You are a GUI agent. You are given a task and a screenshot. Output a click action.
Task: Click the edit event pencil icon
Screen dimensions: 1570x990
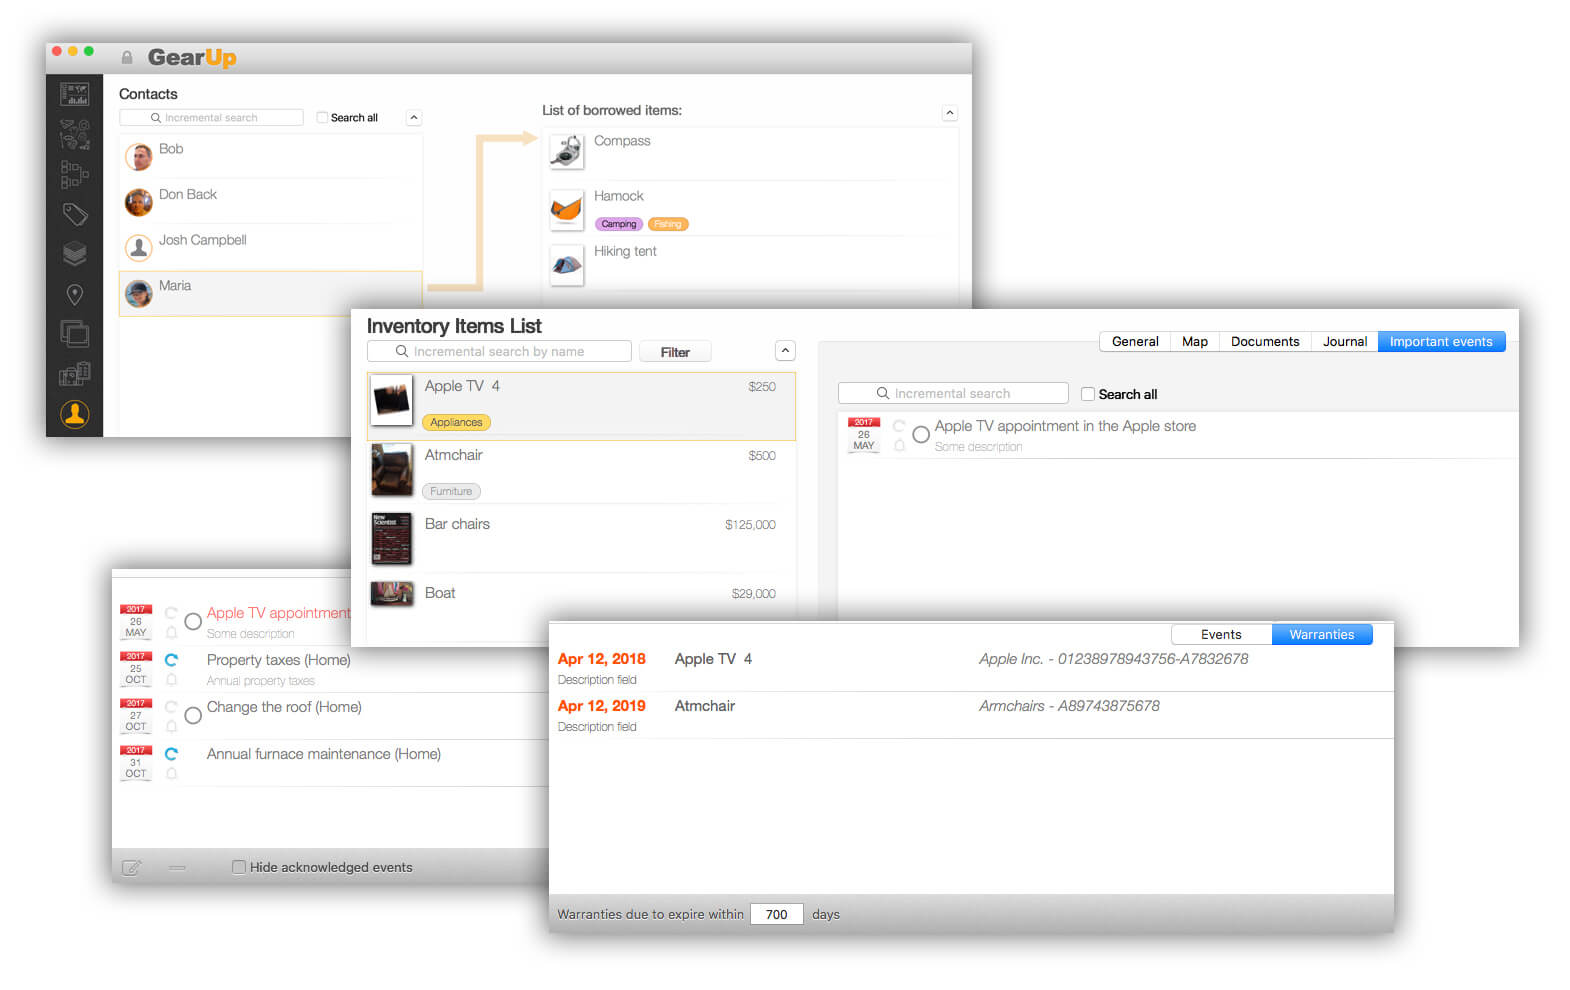[132, 867]
